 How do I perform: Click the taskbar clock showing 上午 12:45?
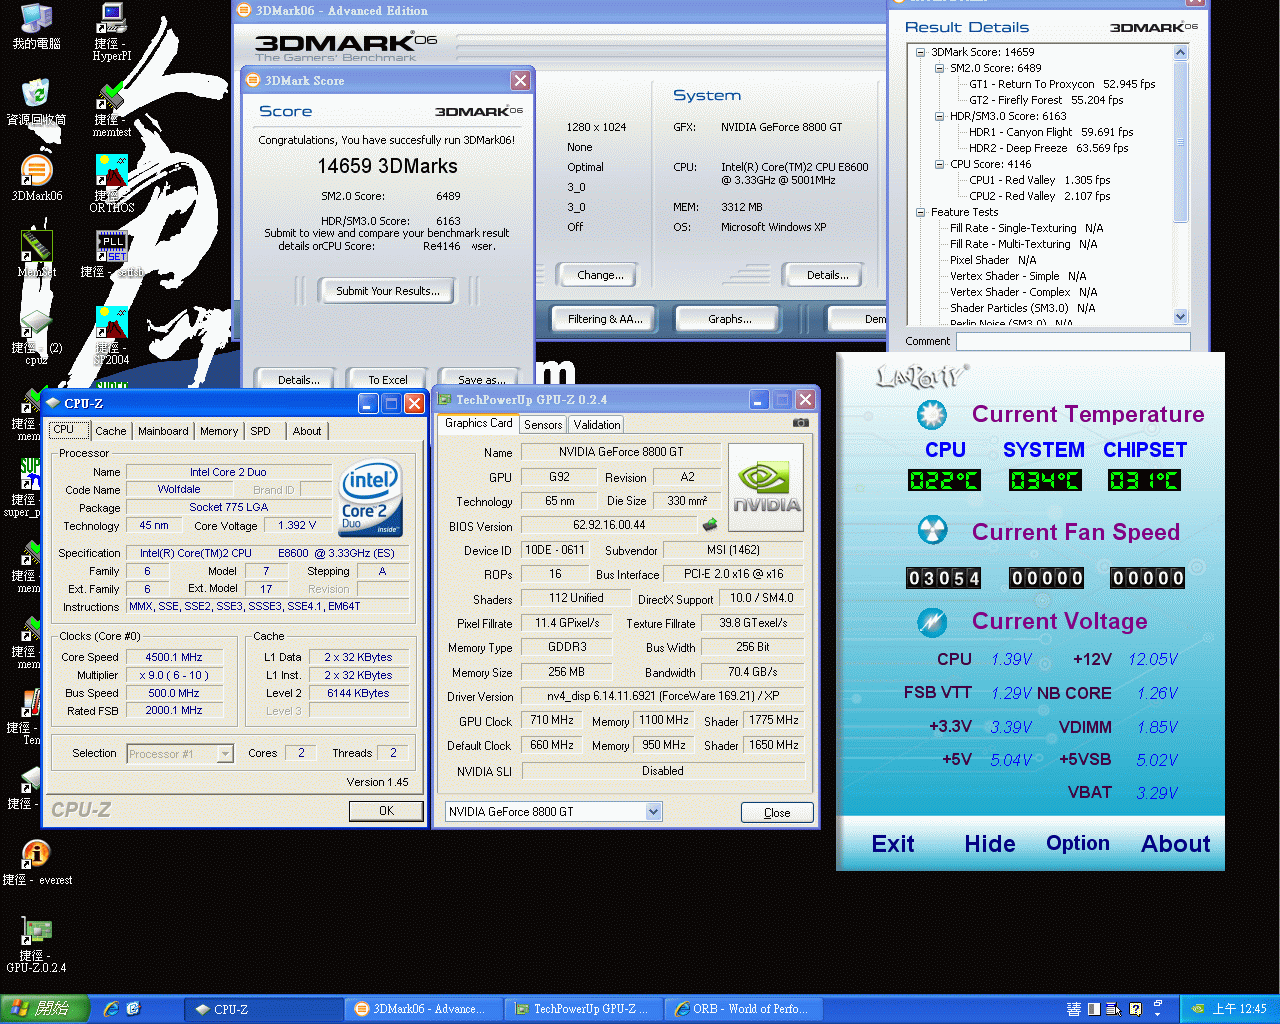coord(1239,1009)
